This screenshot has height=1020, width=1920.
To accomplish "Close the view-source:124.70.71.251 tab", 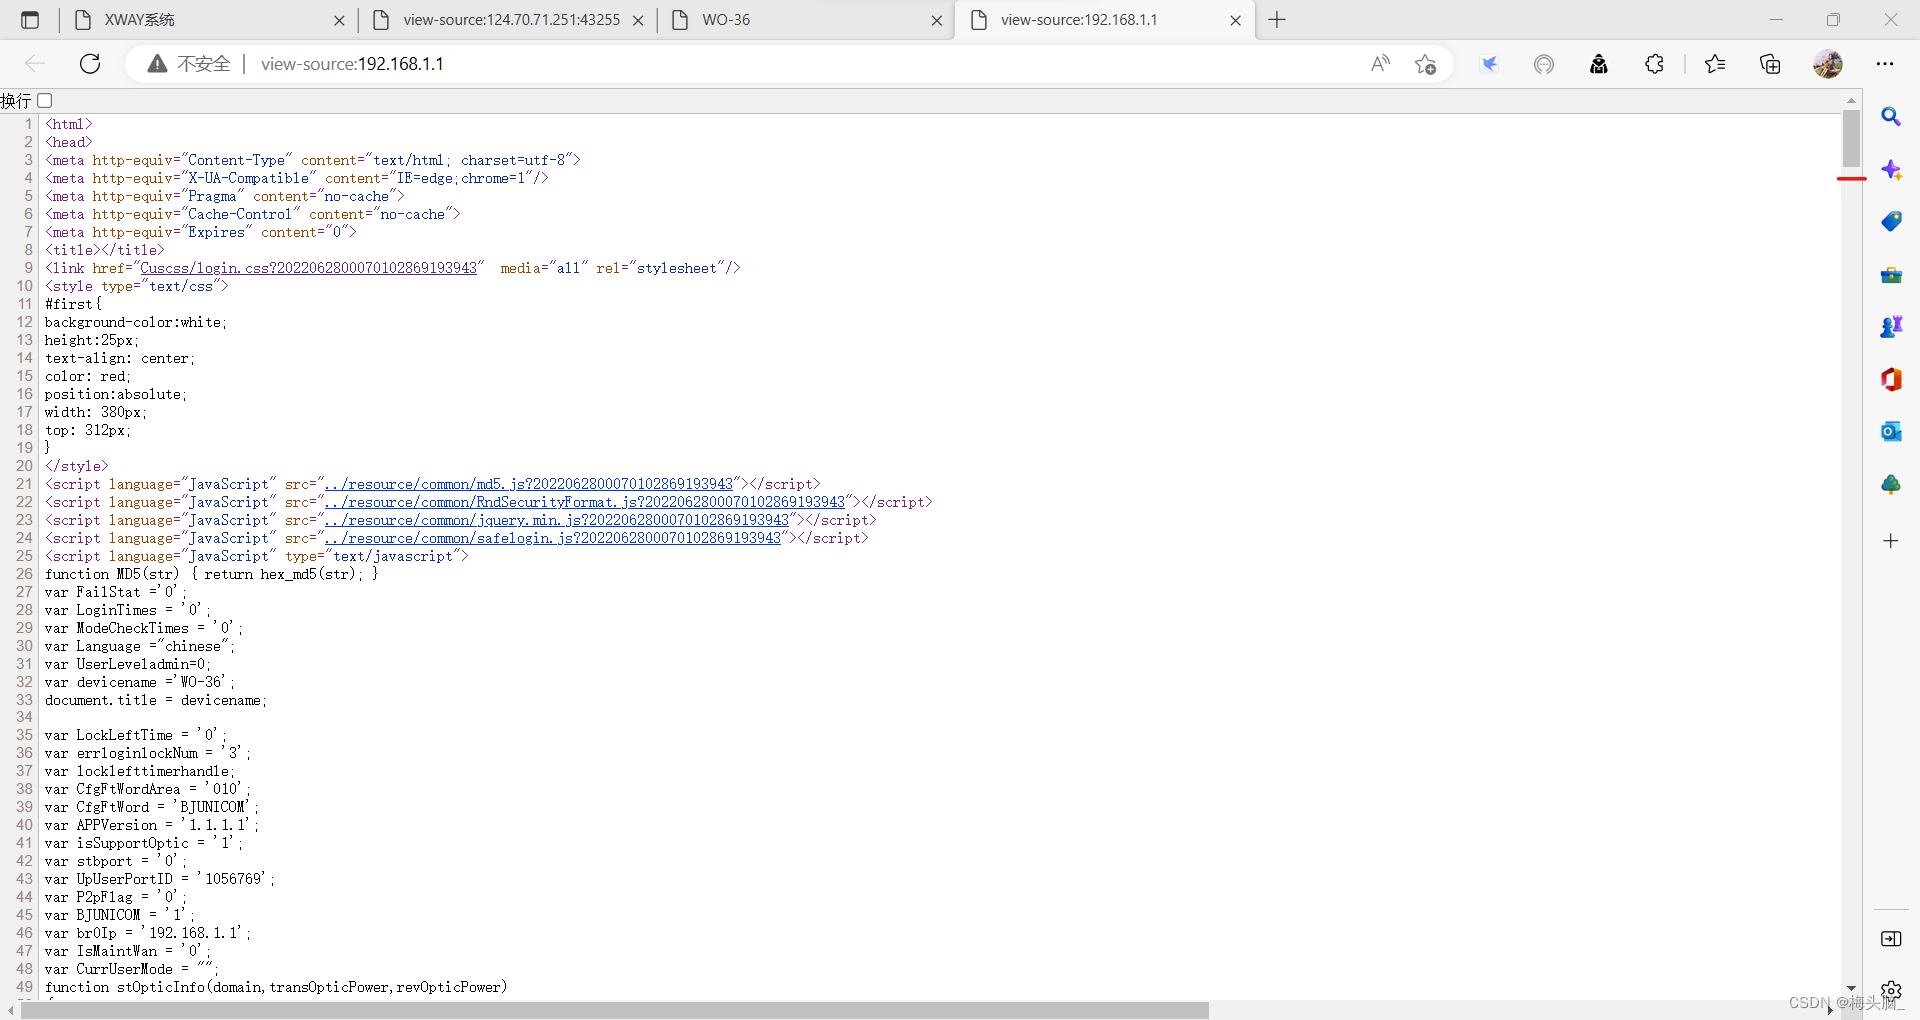I will point(638,20).
